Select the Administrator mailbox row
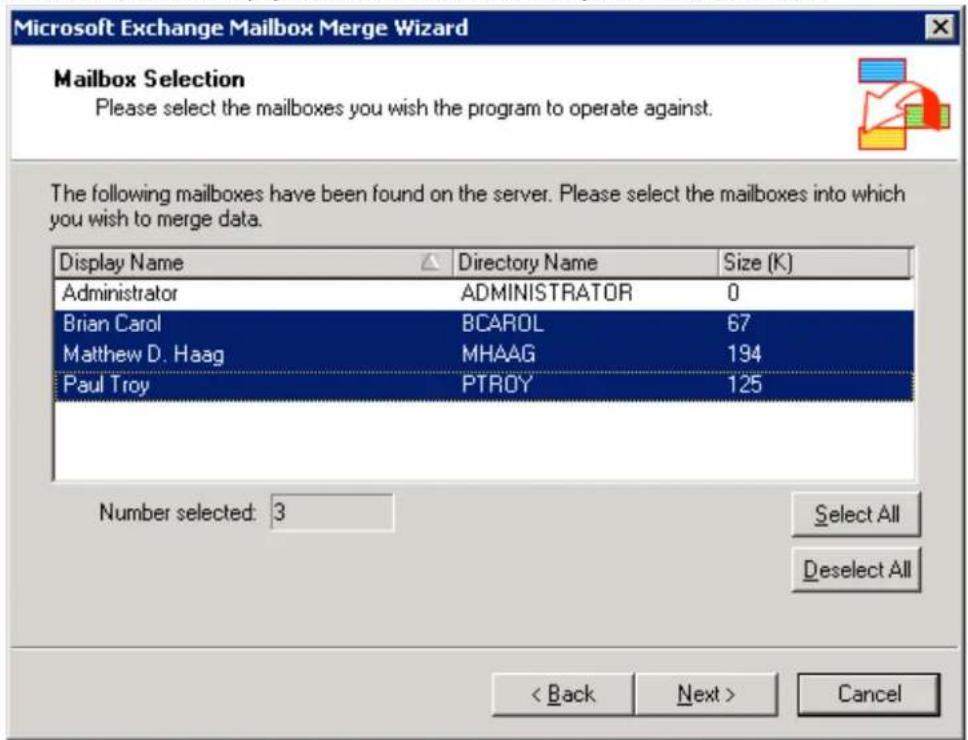 tap(484, 293)
